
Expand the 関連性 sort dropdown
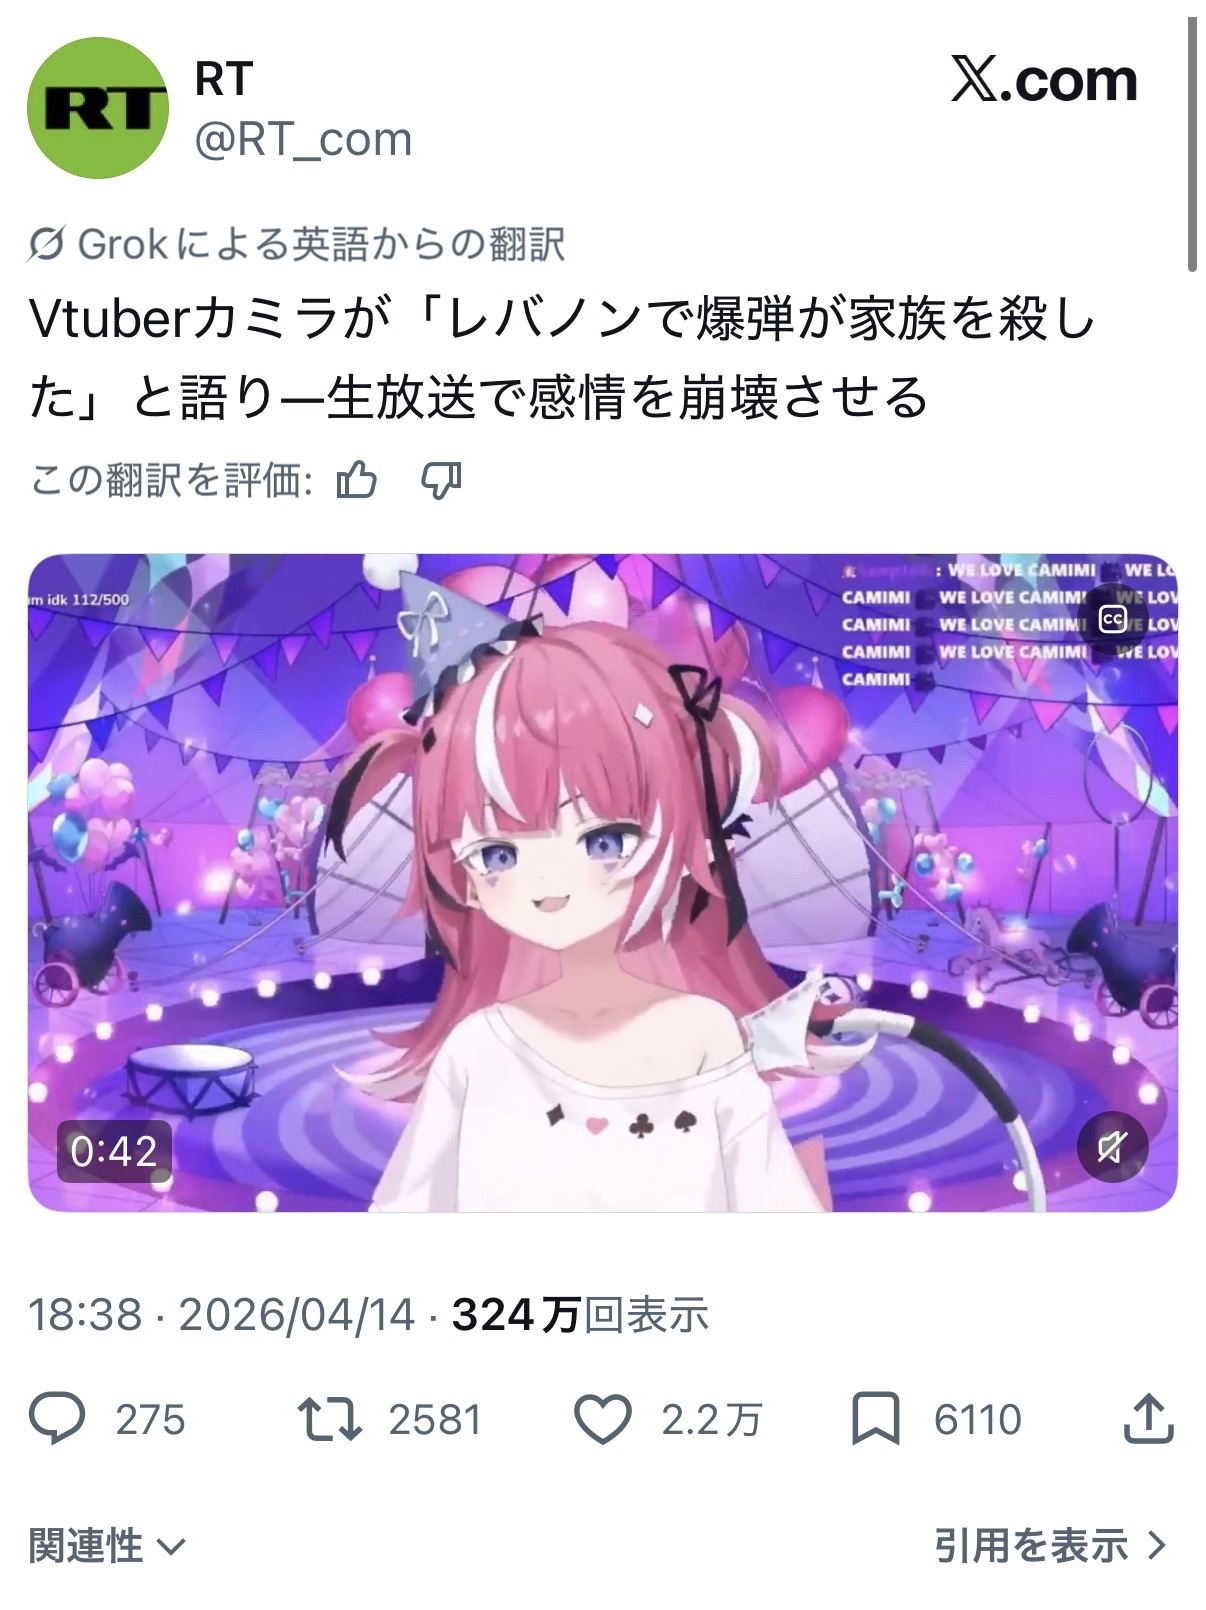point(107,1546)
